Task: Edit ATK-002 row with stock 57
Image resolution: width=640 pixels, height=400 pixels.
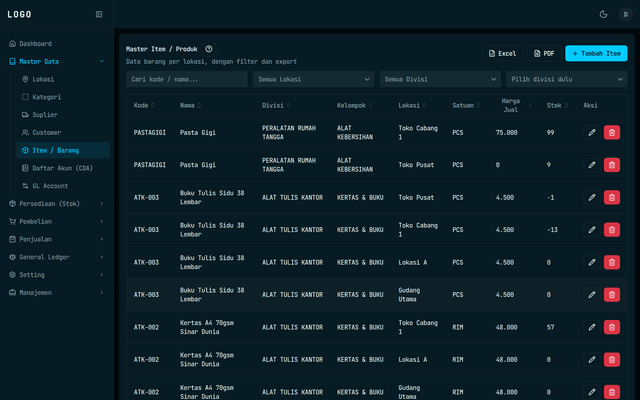Action: tap(592, 327)
